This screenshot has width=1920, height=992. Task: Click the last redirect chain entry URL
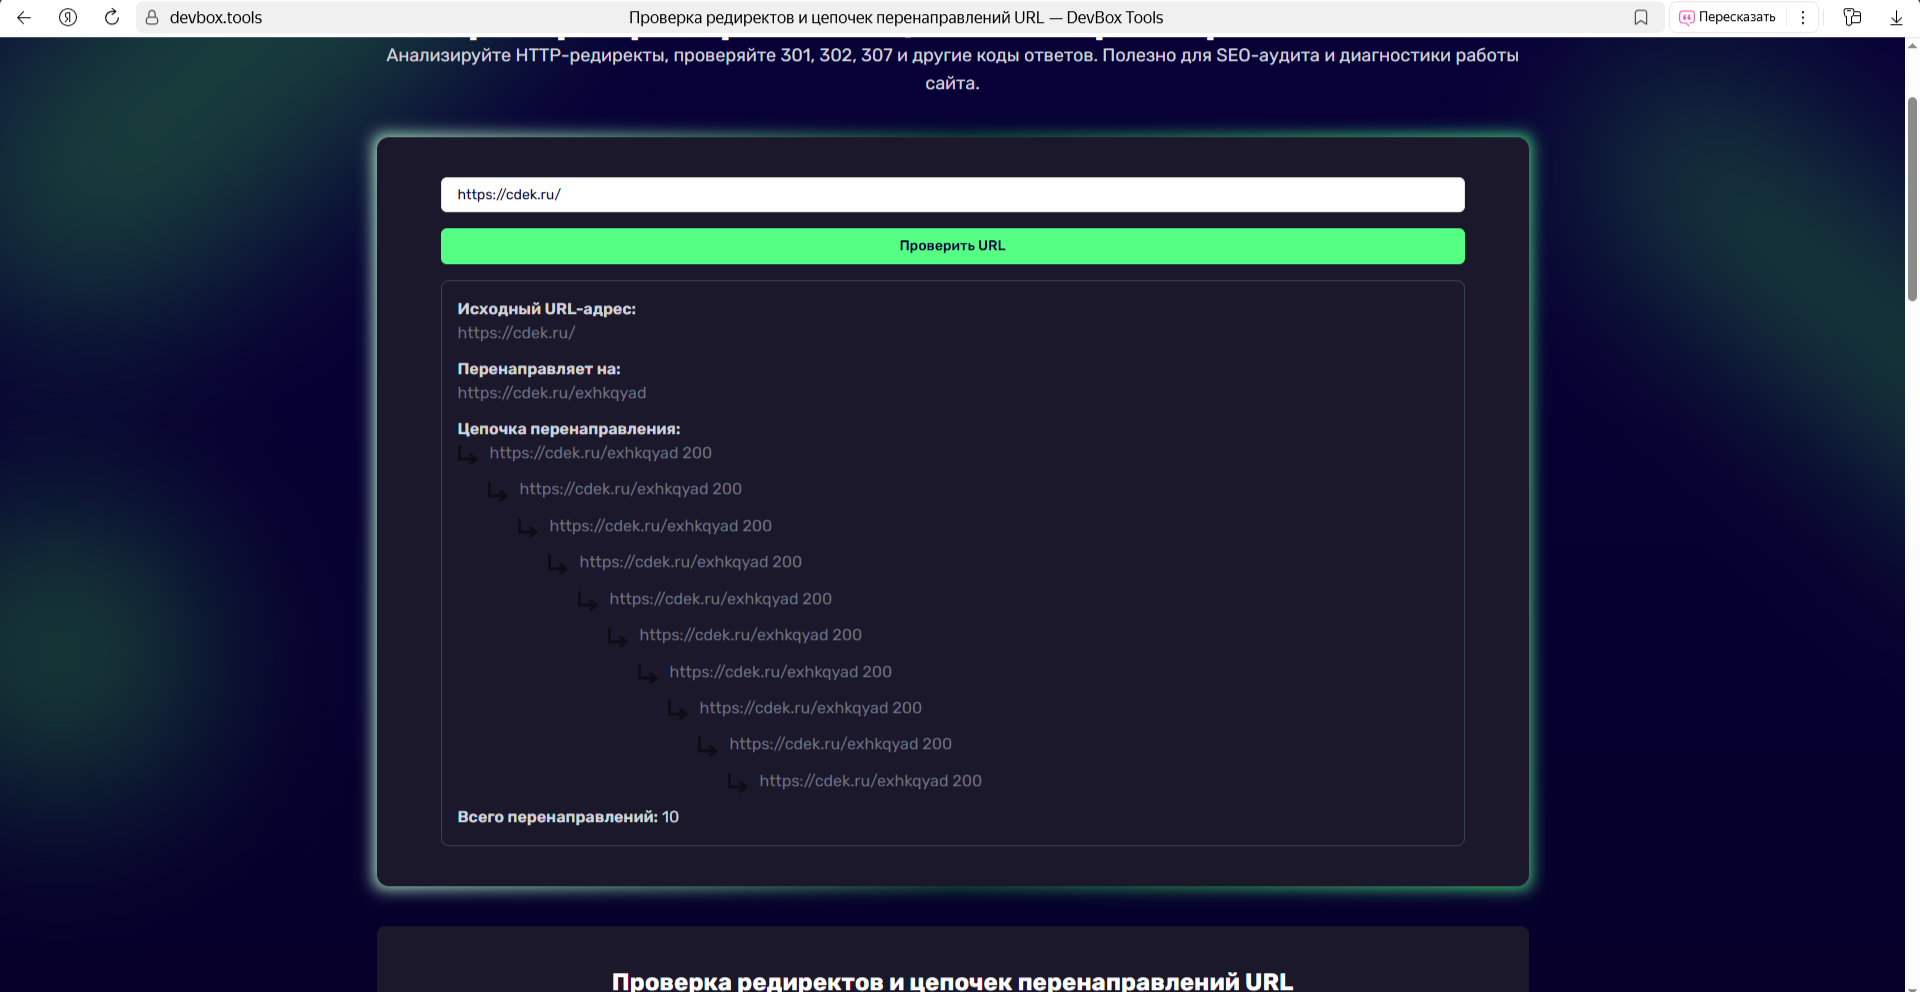click(870, 781)
